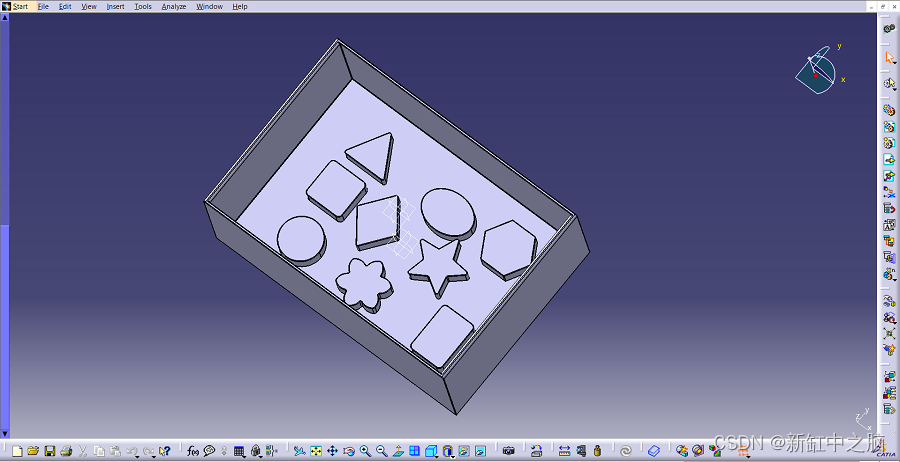
Task: Click the Normal View icon
Action: coord(398,451)
